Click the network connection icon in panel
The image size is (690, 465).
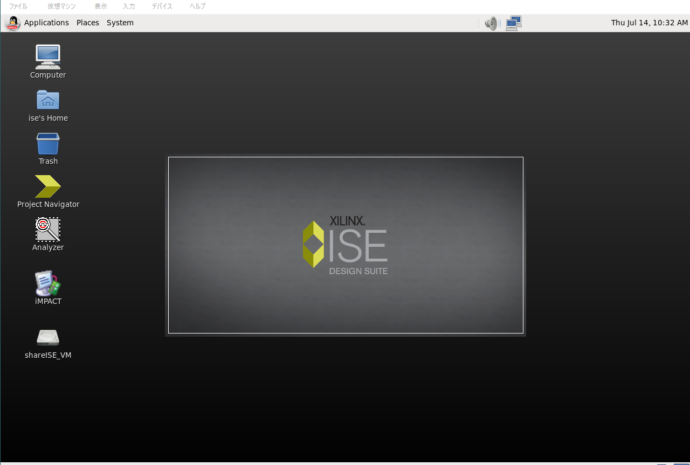(x=514, y=23)
